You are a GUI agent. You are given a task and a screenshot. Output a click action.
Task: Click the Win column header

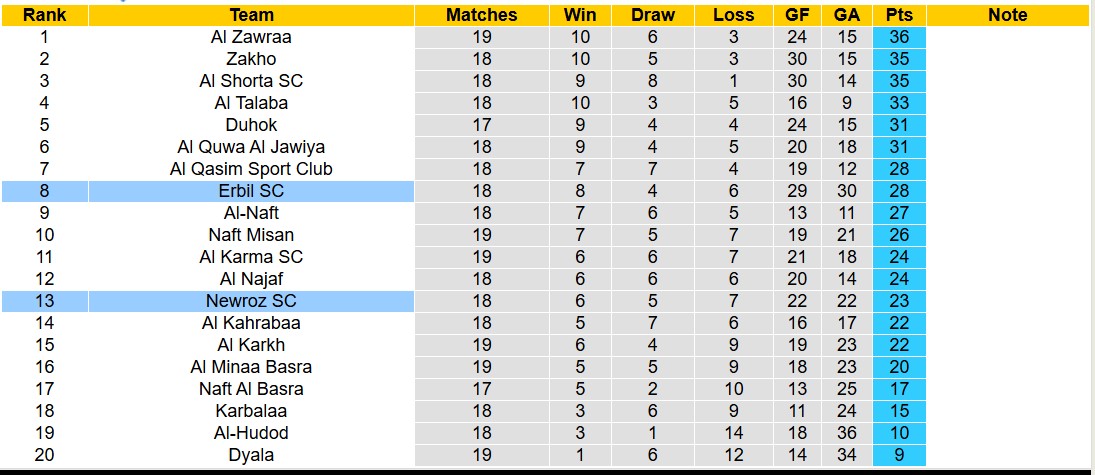[x=580, y=15]
